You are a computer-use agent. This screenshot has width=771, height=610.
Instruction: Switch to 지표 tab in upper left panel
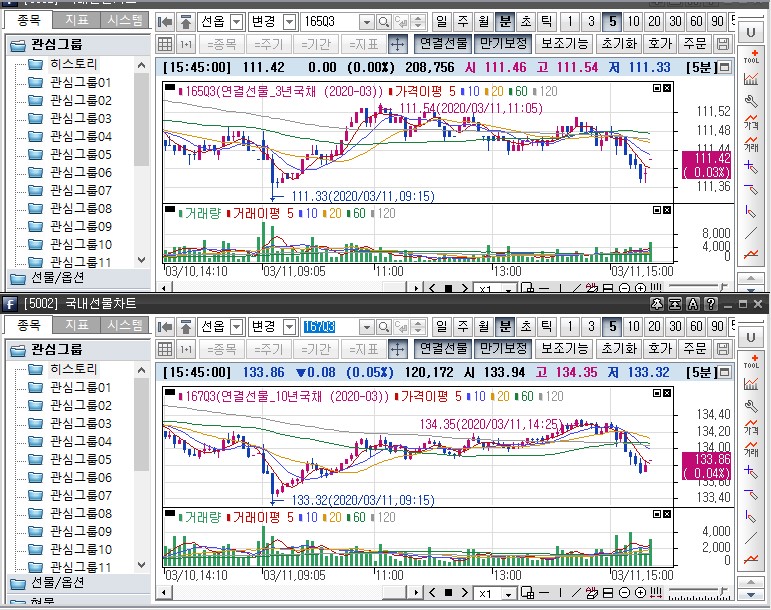[x=76, y=20]
